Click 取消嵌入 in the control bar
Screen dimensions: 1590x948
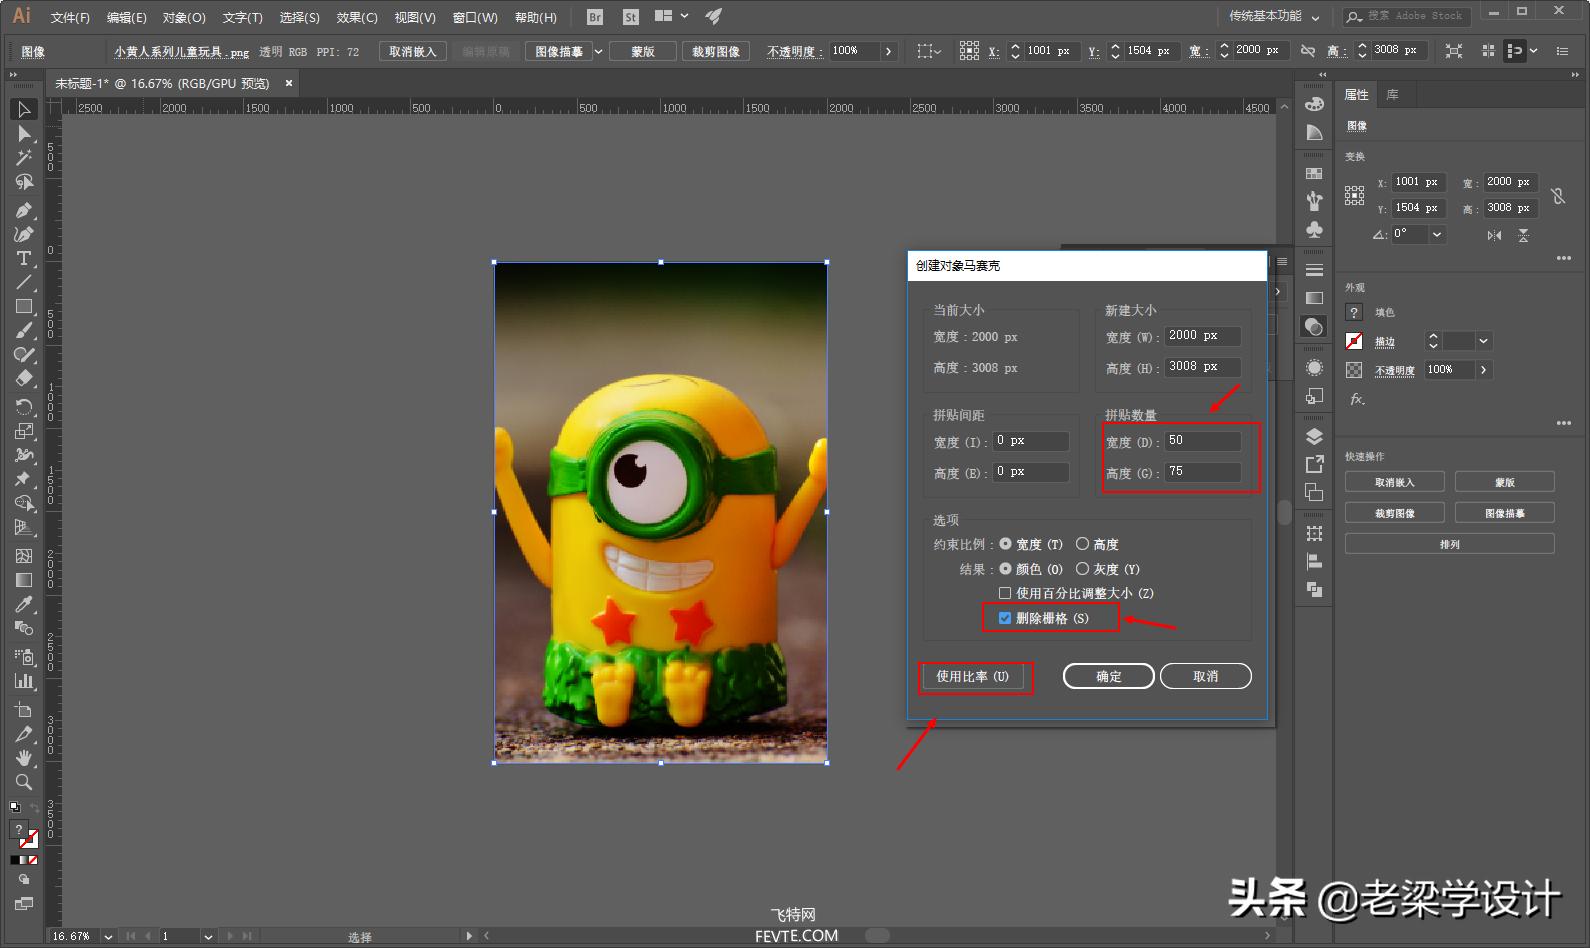tap(413, 51)
